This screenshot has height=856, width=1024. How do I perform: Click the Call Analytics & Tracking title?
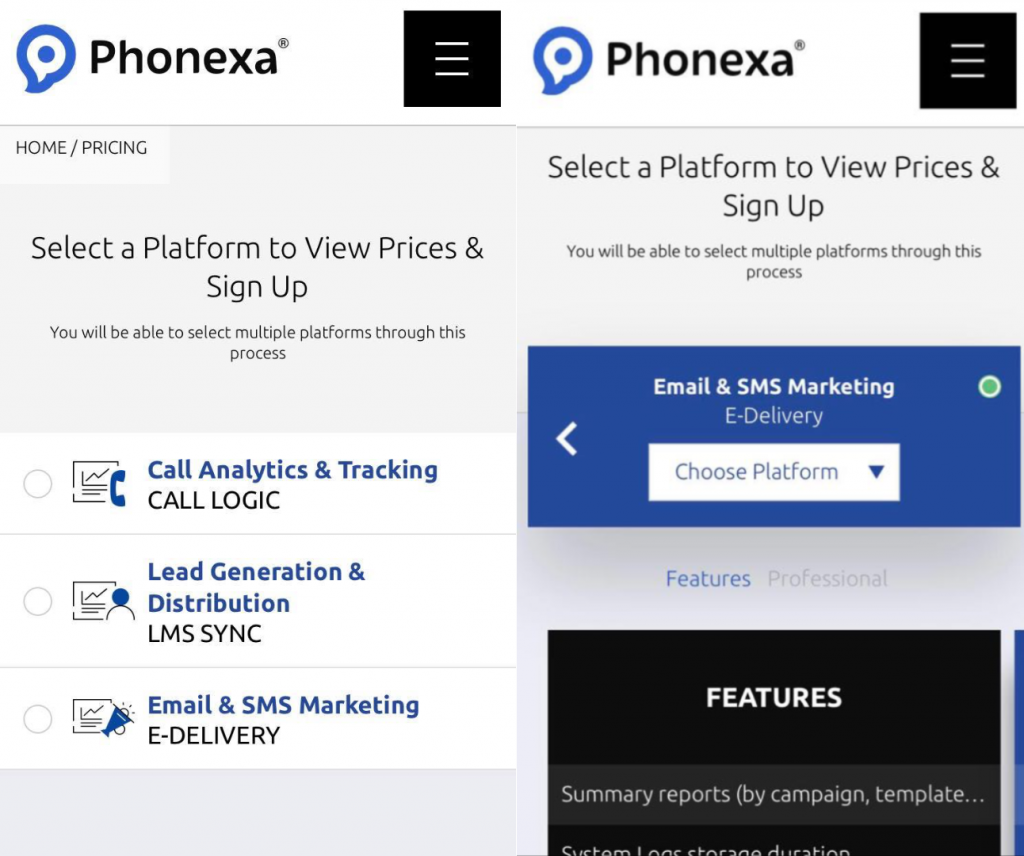point(293,469)
